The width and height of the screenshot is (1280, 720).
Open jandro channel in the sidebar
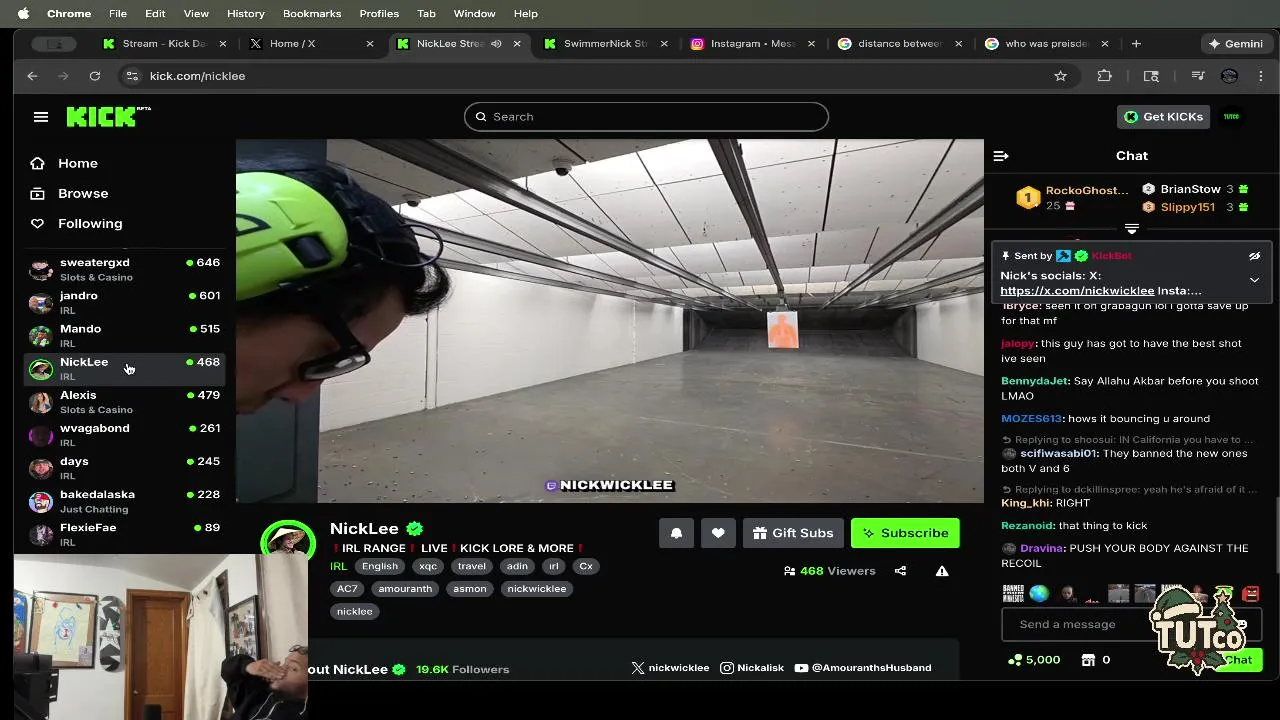pos(124,302)
